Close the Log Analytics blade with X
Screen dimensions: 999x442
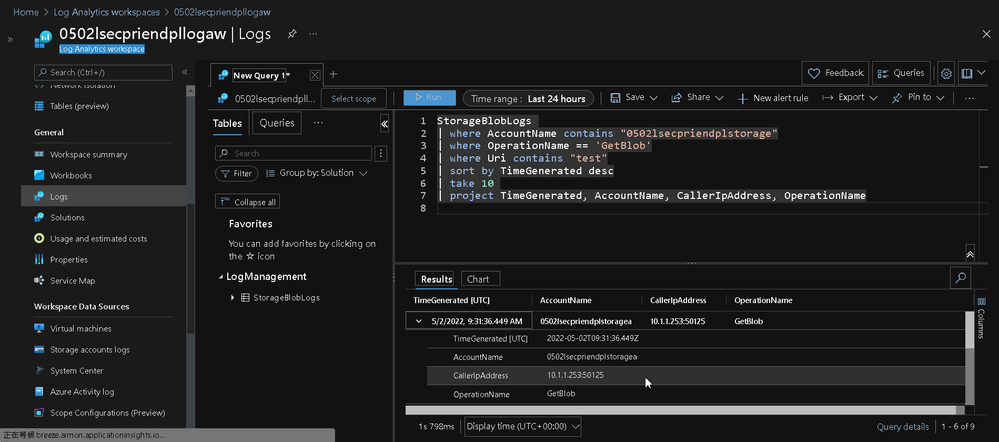986,34
